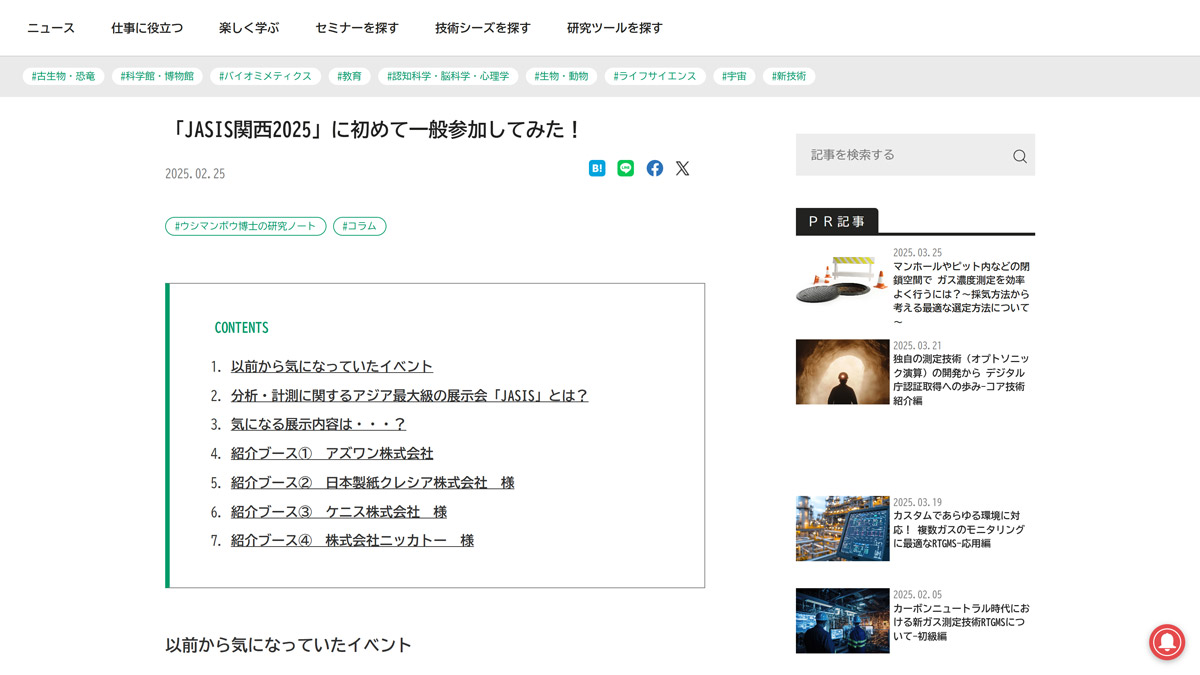Open the #古生物・恐竜 tag
Image resolution: width=1200 pixels, height=675 pixels.
point(63,75)
